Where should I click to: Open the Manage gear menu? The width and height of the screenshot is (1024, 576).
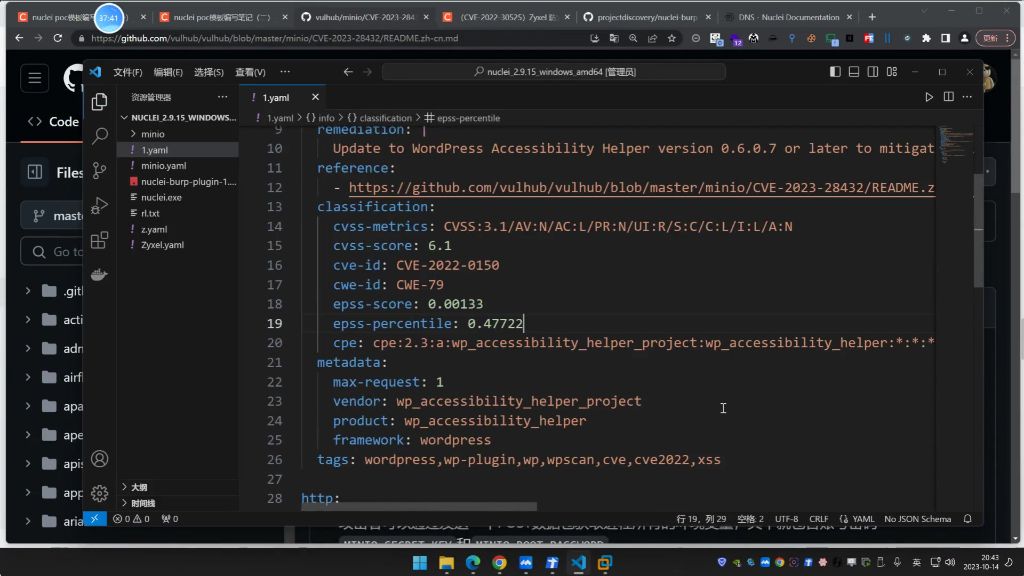pyautogui.click(x=99, y=493)
